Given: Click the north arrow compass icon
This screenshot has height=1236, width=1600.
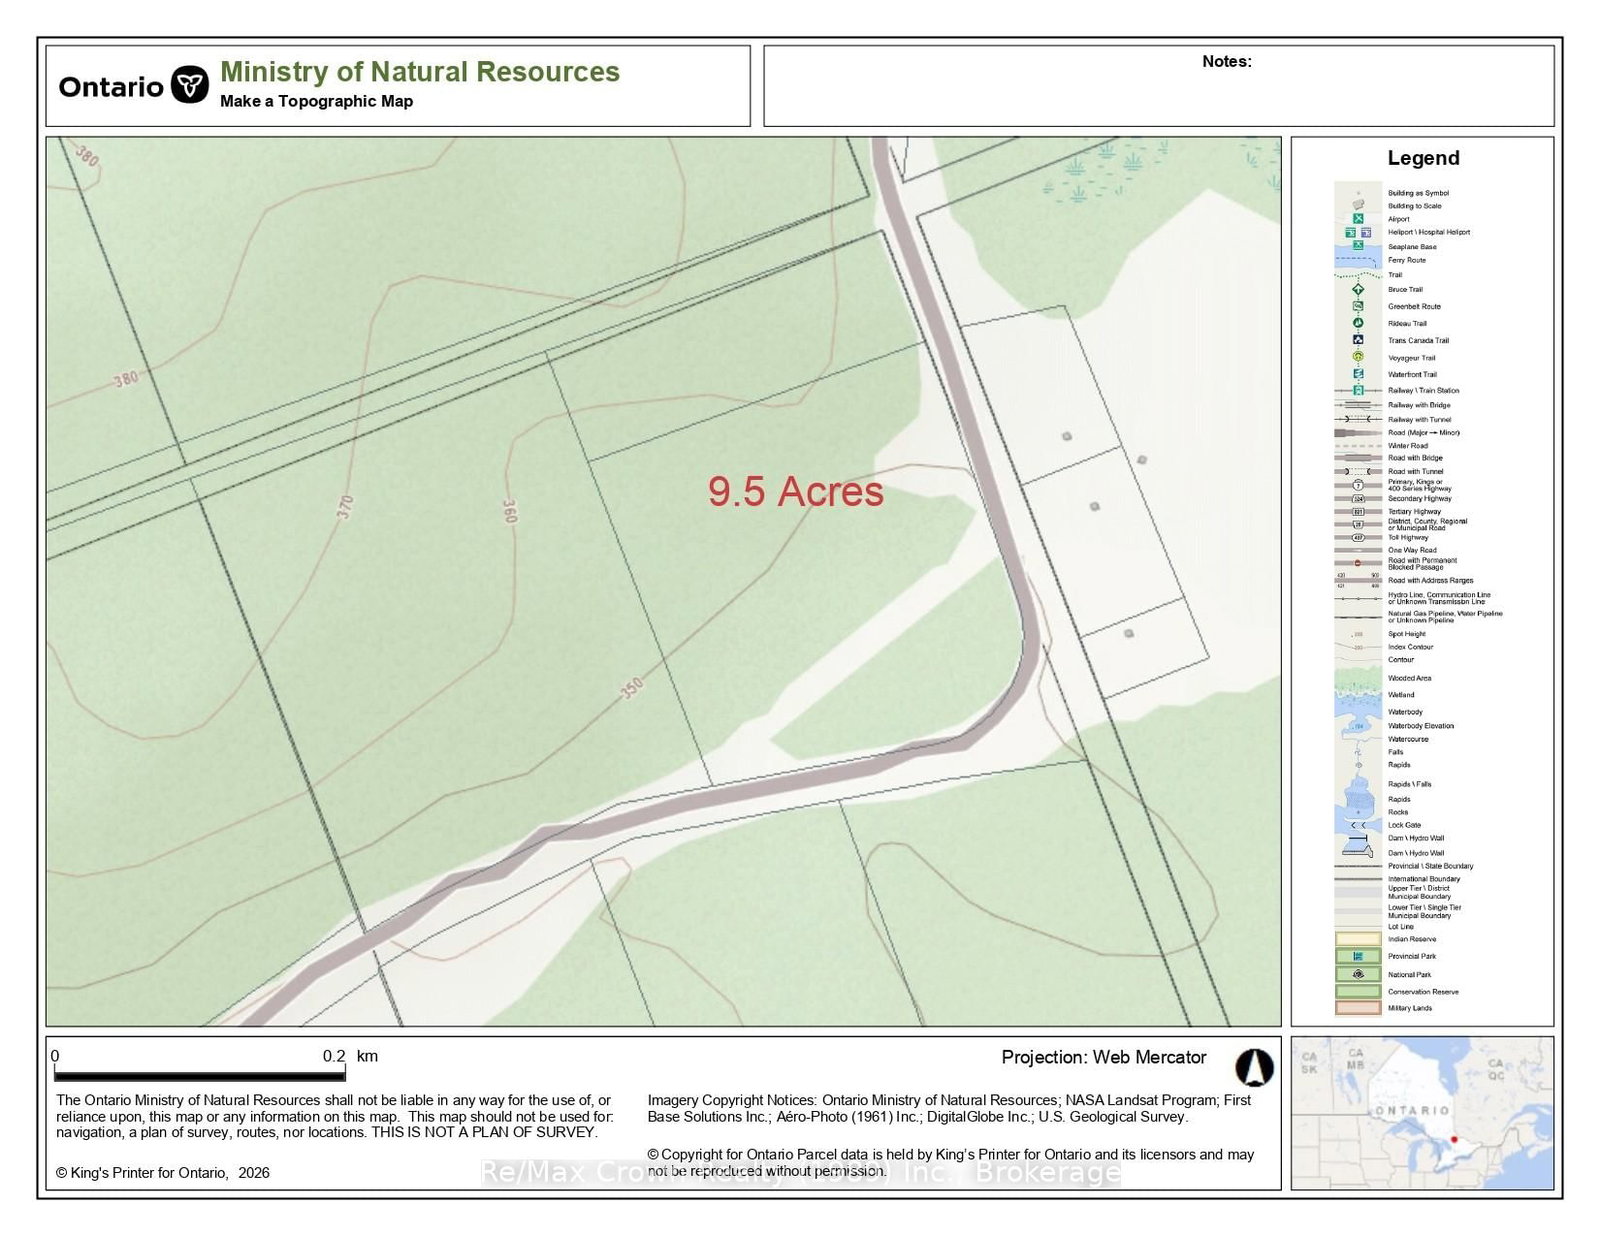Looking at the screenshot, I should tap(1253, 1067).
